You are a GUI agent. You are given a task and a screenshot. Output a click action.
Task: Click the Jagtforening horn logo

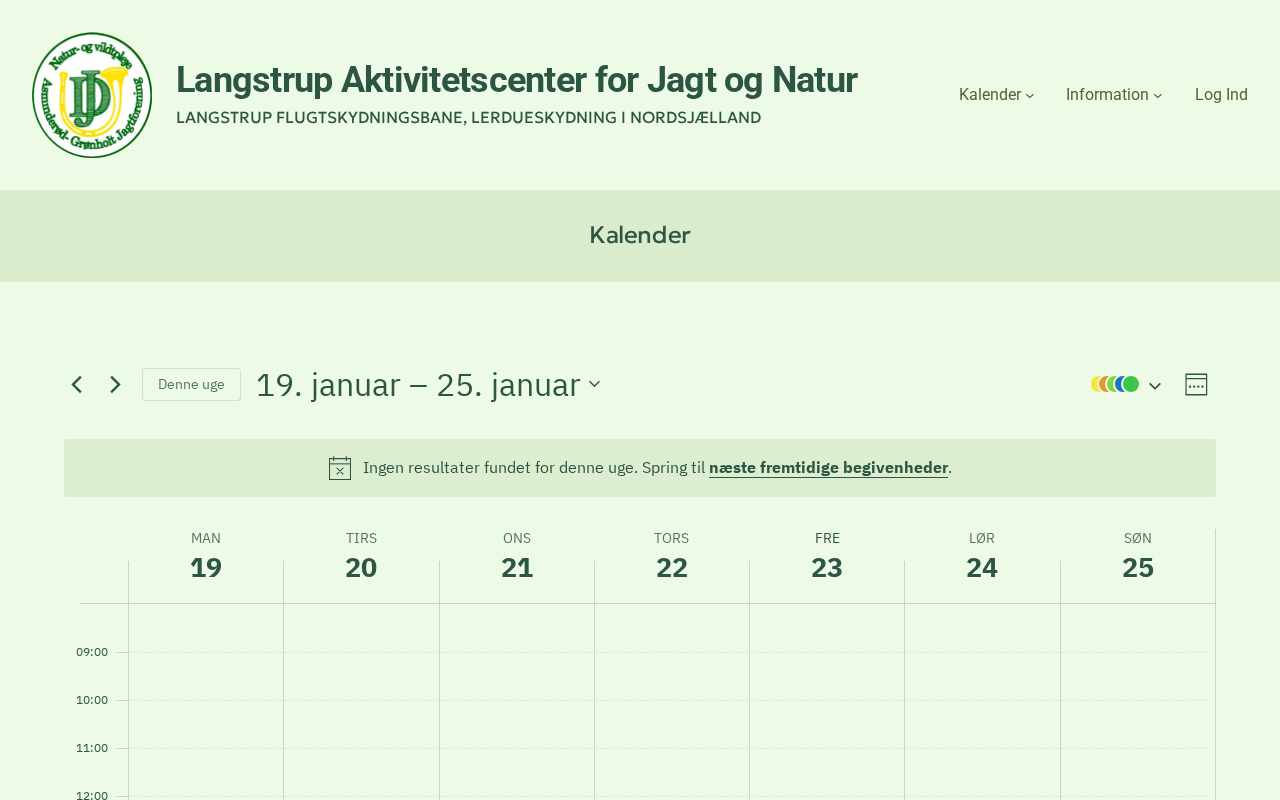click(x=92, y=95)
